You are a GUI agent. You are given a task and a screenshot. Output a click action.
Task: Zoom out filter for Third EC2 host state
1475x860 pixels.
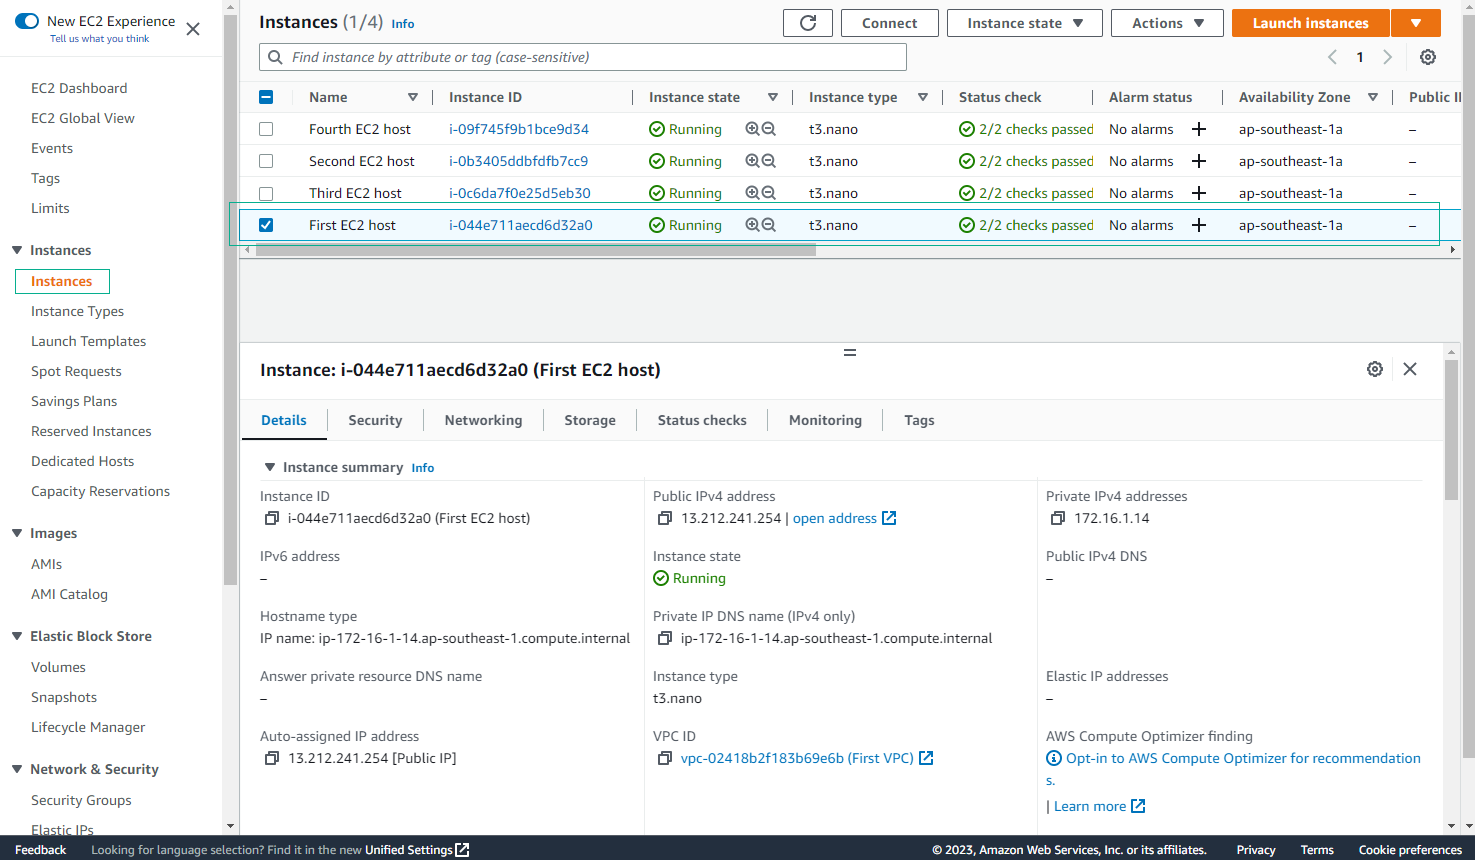[769, 193]
